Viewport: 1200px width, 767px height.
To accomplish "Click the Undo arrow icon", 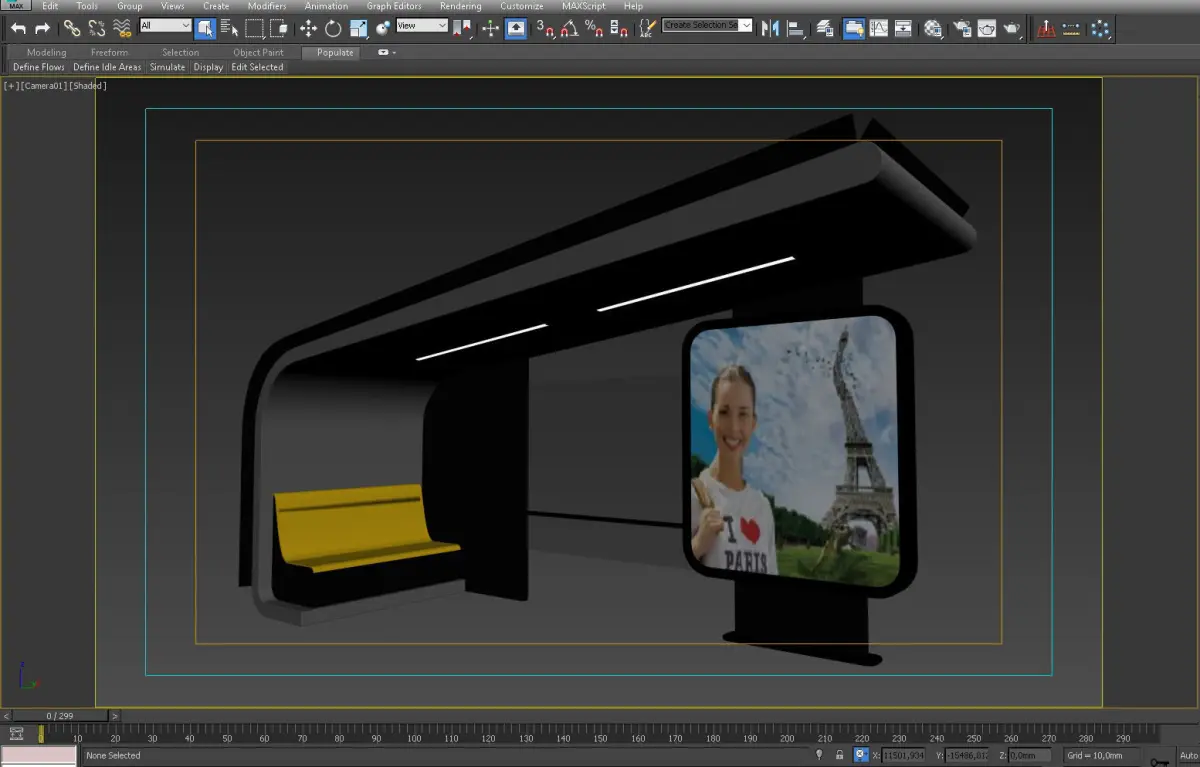I will pos(18,29).
